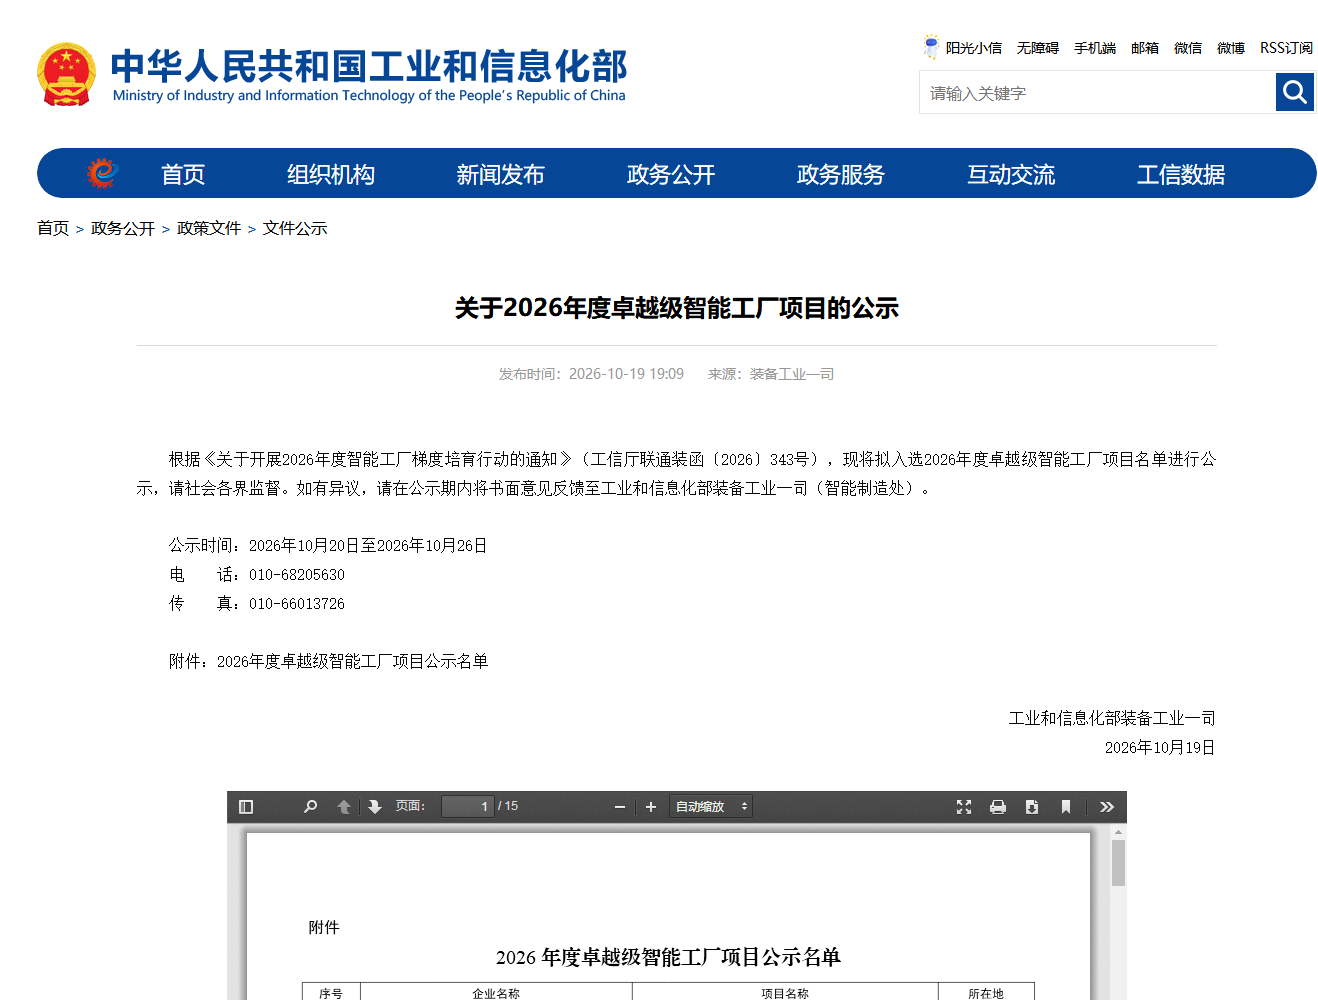Zoom in the PDF document
This screenshot has height=1000, width=1318.
coord(651,807)
